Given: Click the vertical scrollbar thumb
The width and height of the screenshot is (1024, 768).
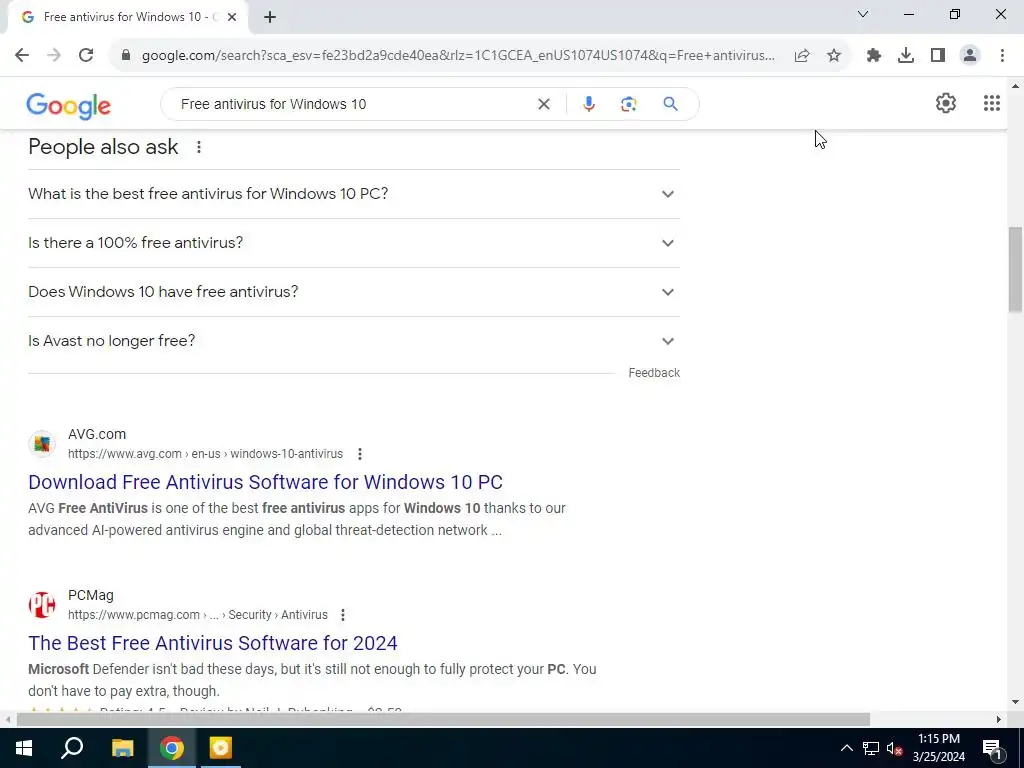Looking at the screenshot, I should click(1015, 268).
